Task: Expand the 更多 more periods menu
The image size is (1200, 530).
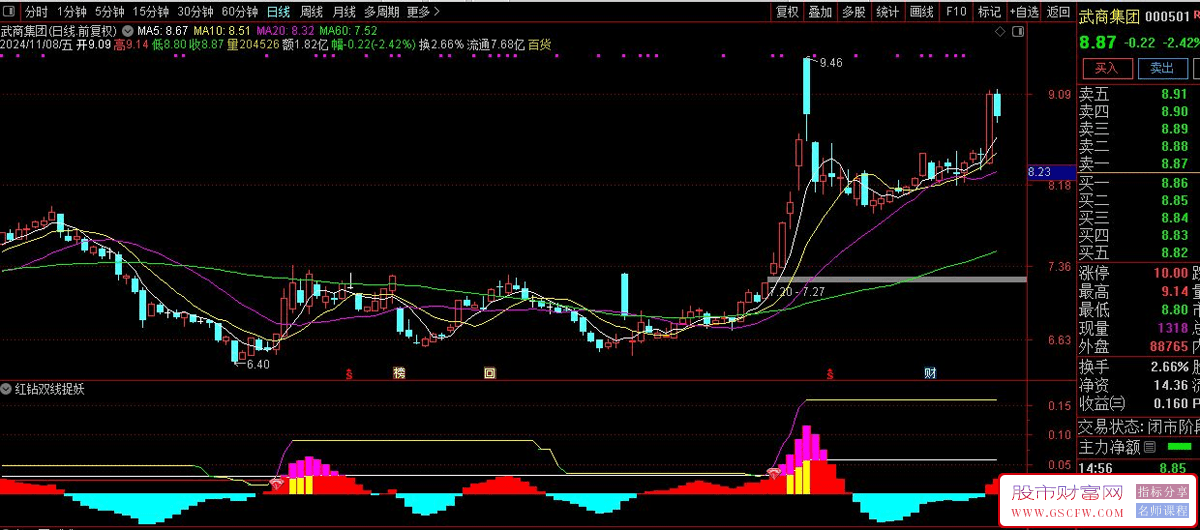Action: click(425, 12)
